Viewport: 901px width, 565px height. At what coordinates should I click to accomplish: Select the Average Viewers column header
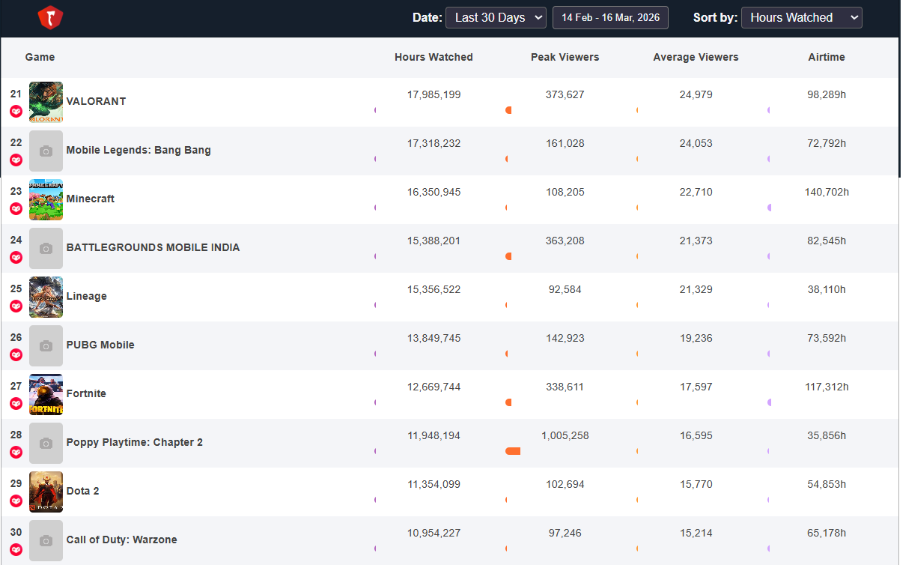(x=695, y=58)
